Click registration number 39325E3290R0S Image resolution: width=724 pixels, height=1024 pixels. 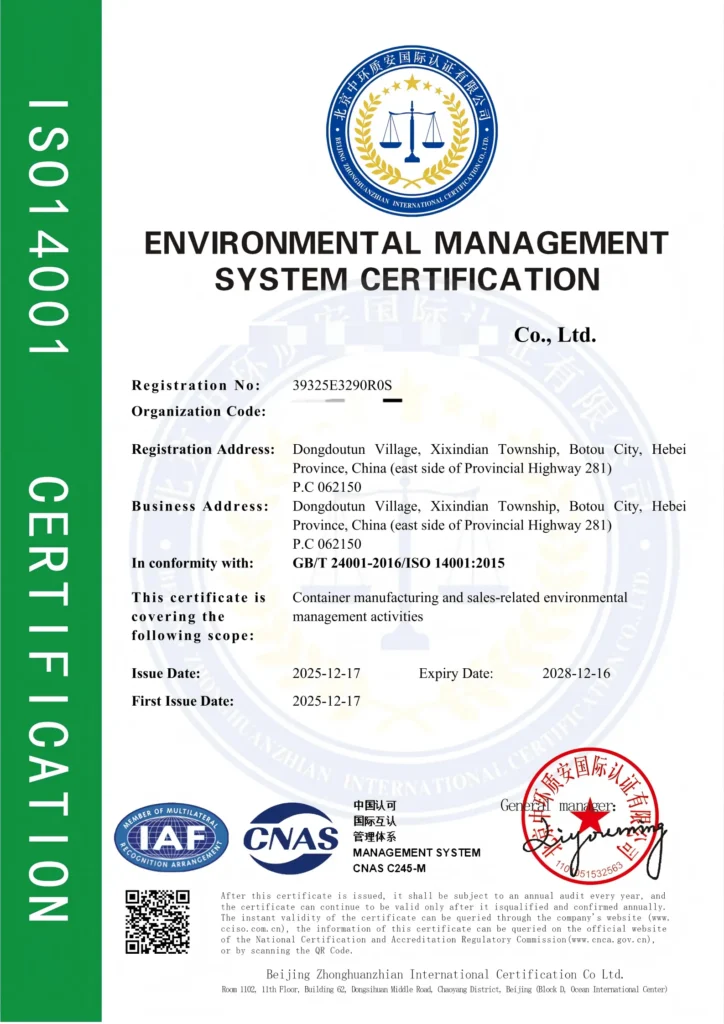coord(342,385)
